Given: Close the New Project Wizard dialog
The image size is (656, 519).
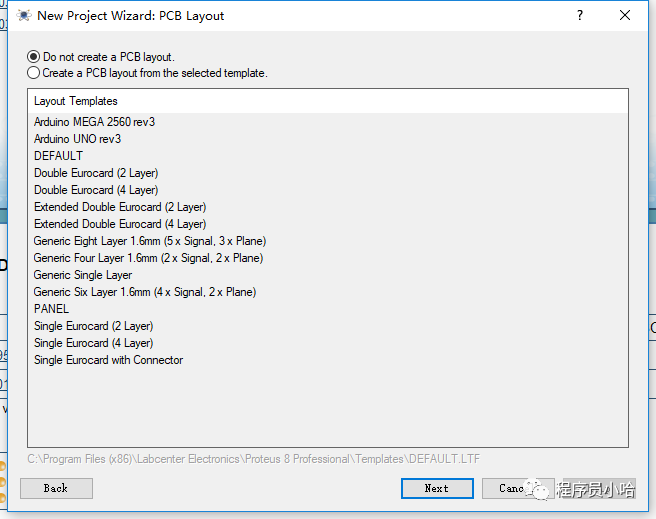Looking at the screenshot, I should pyautogui.click(x=625, y=16).
